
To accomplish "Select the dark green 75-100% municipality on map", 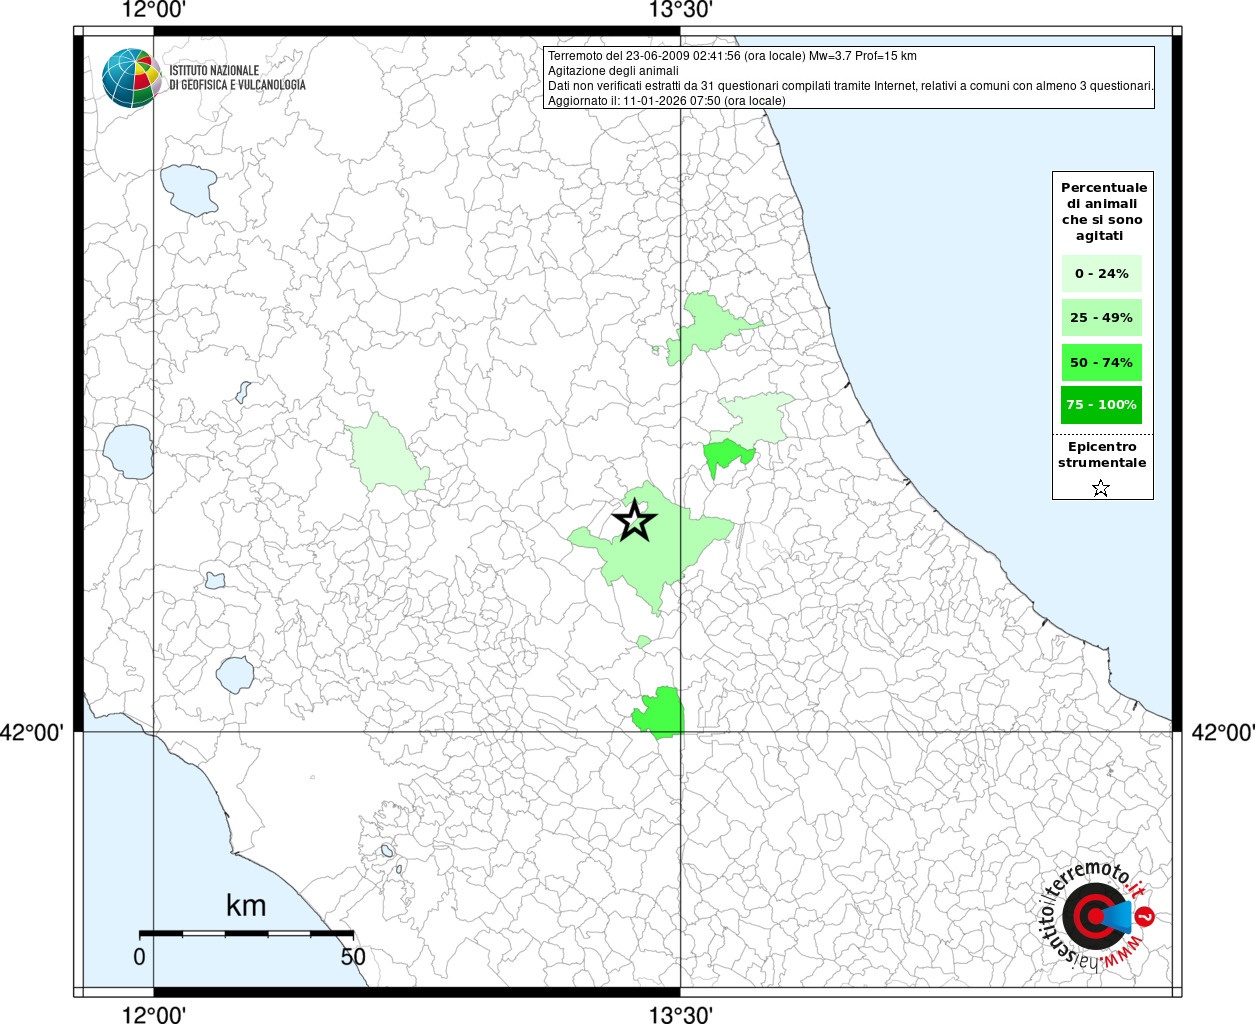I will pyautogui.click(x=723, y=457).
